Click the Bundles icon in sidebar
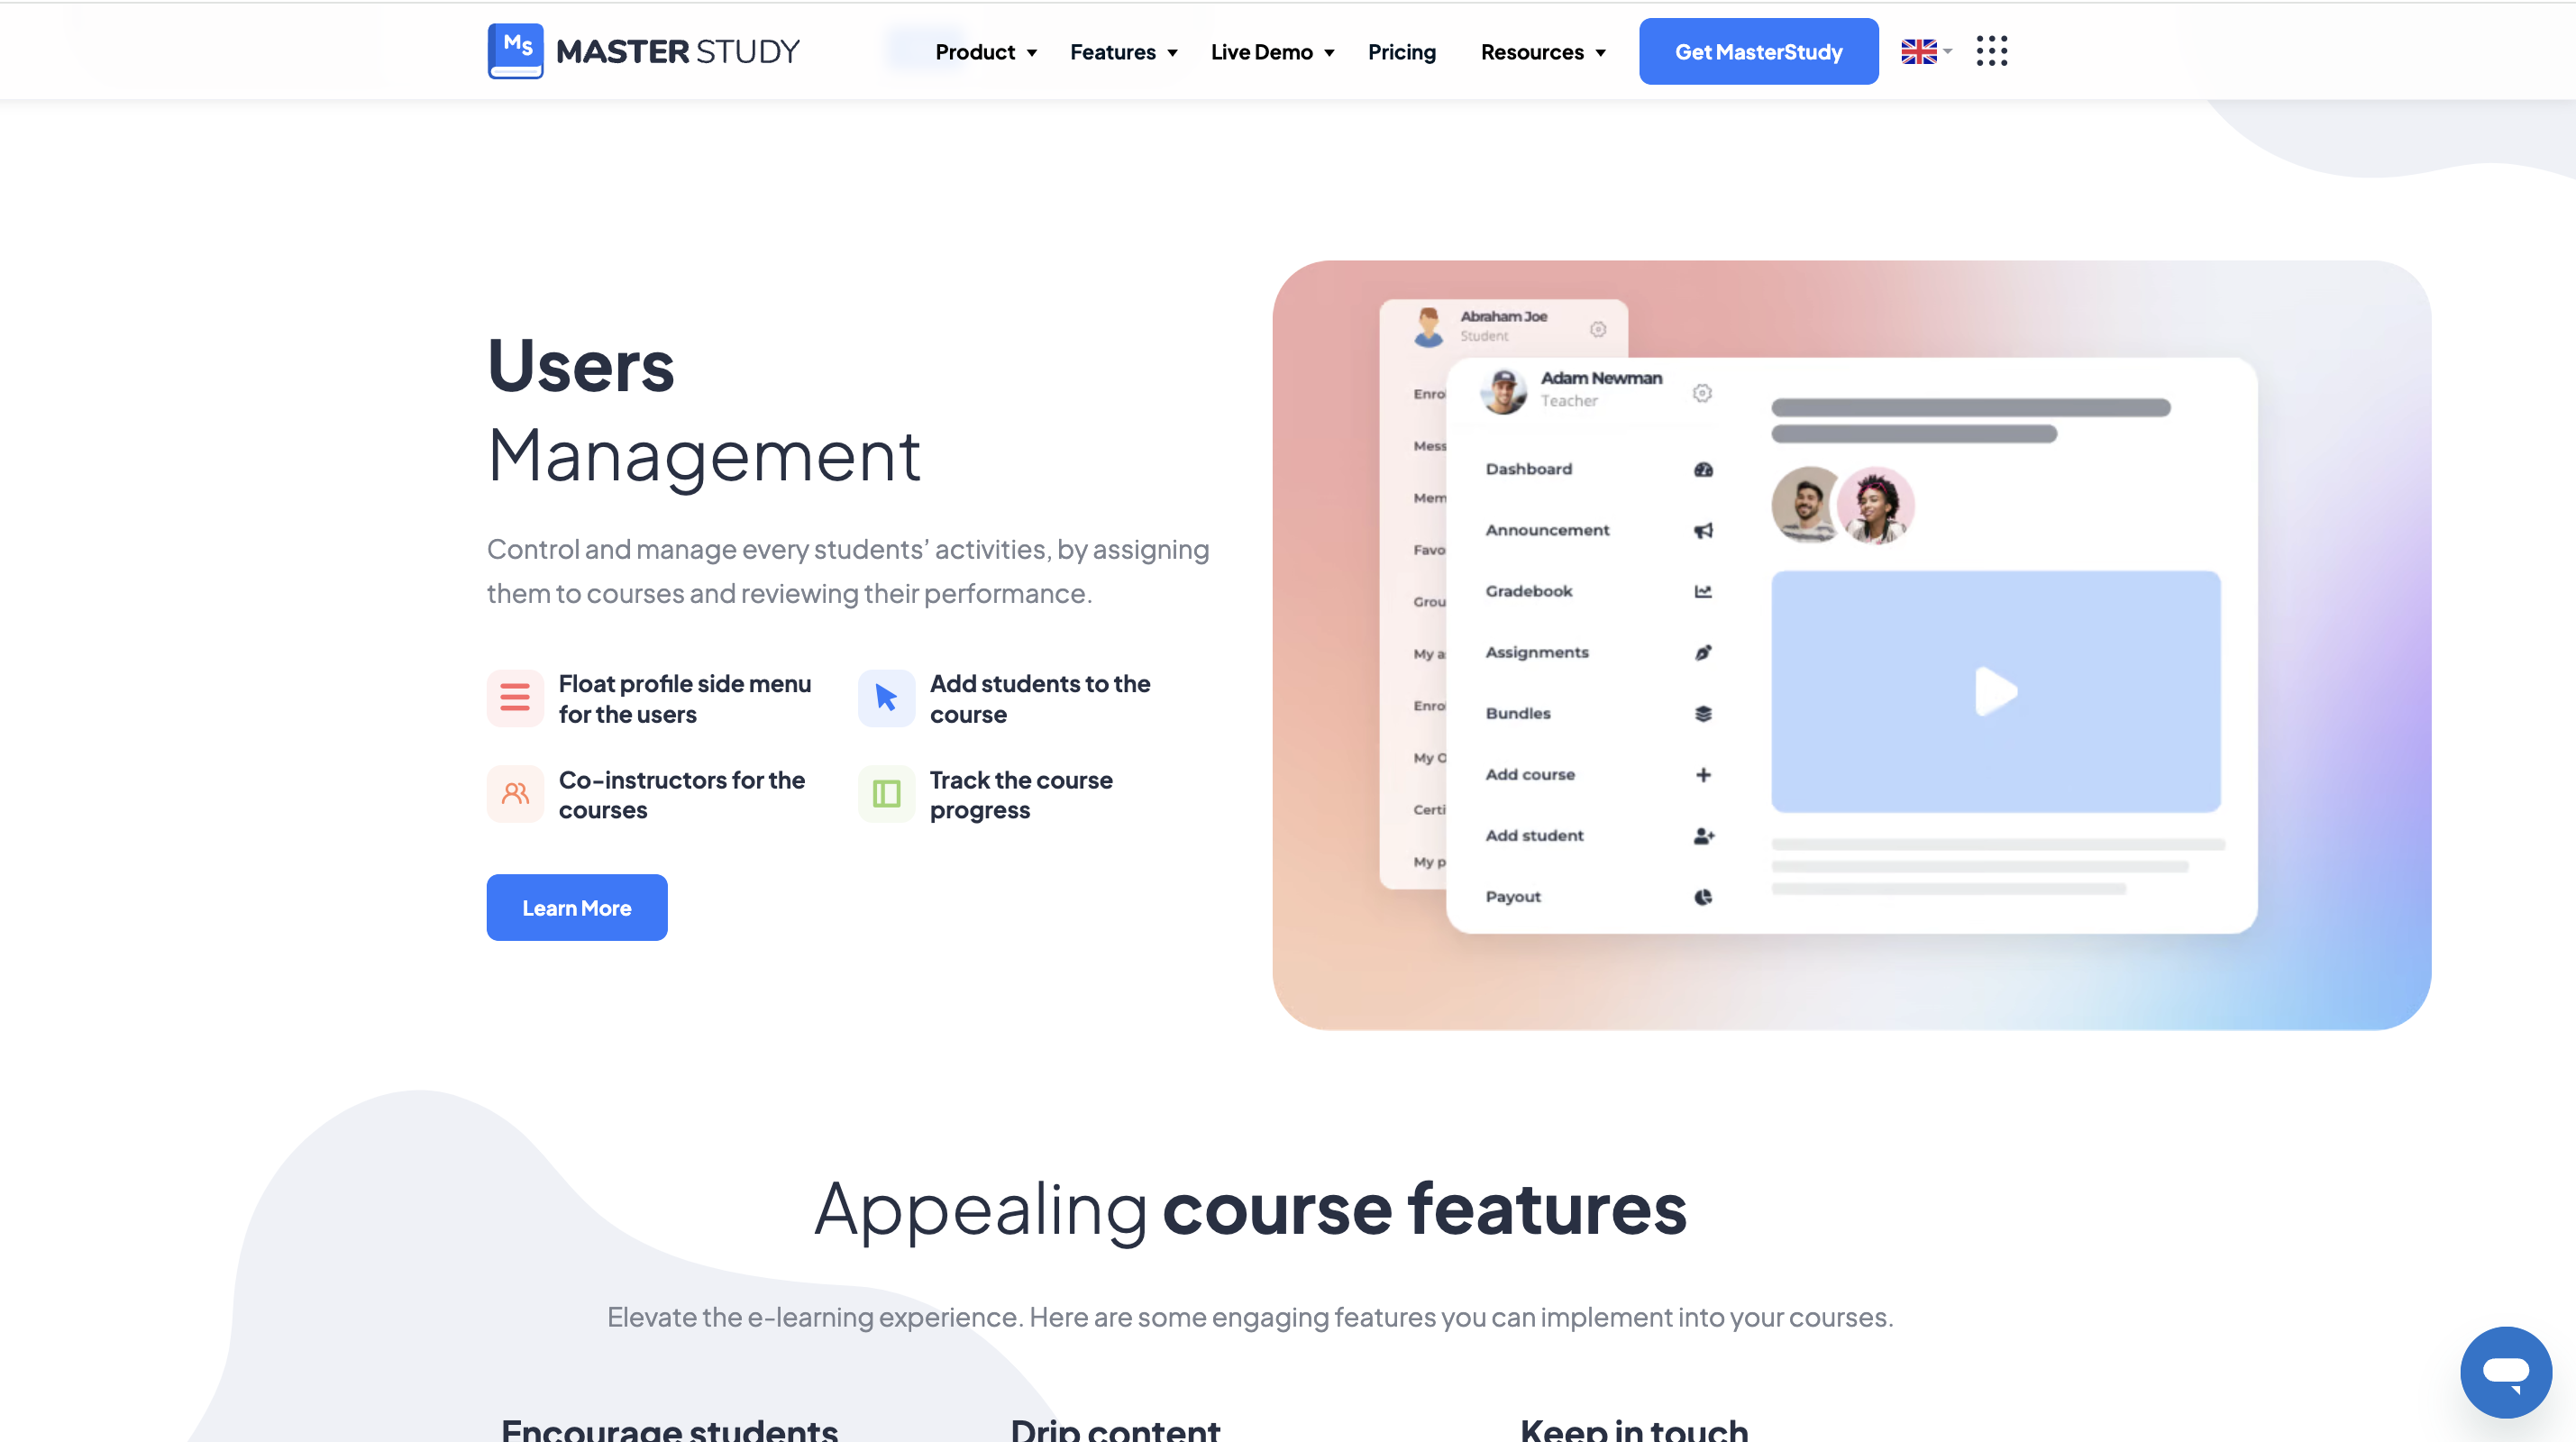 coord(1700,713)
